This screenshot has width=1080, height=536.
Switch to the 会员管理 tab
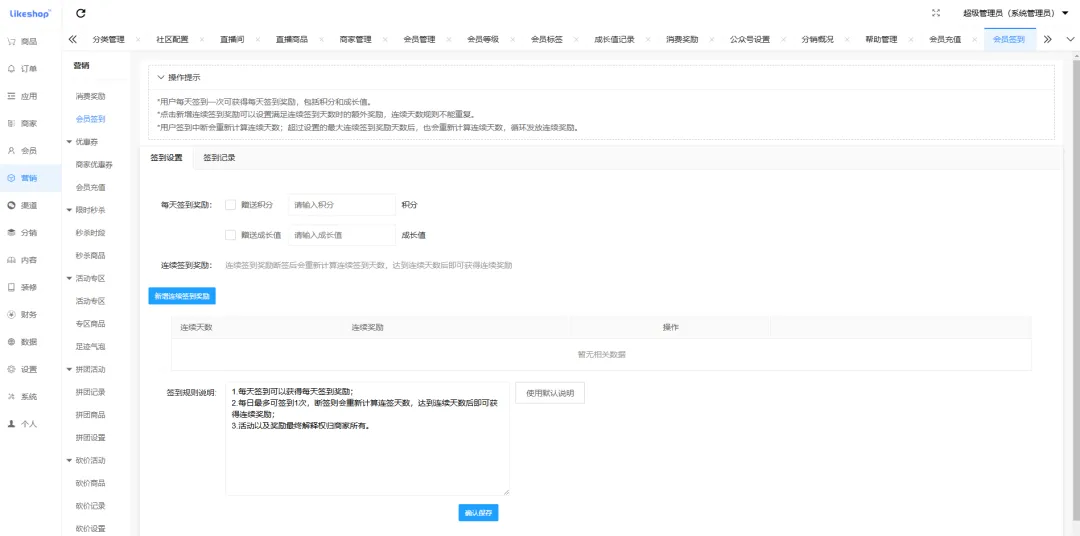click(419, 39)
